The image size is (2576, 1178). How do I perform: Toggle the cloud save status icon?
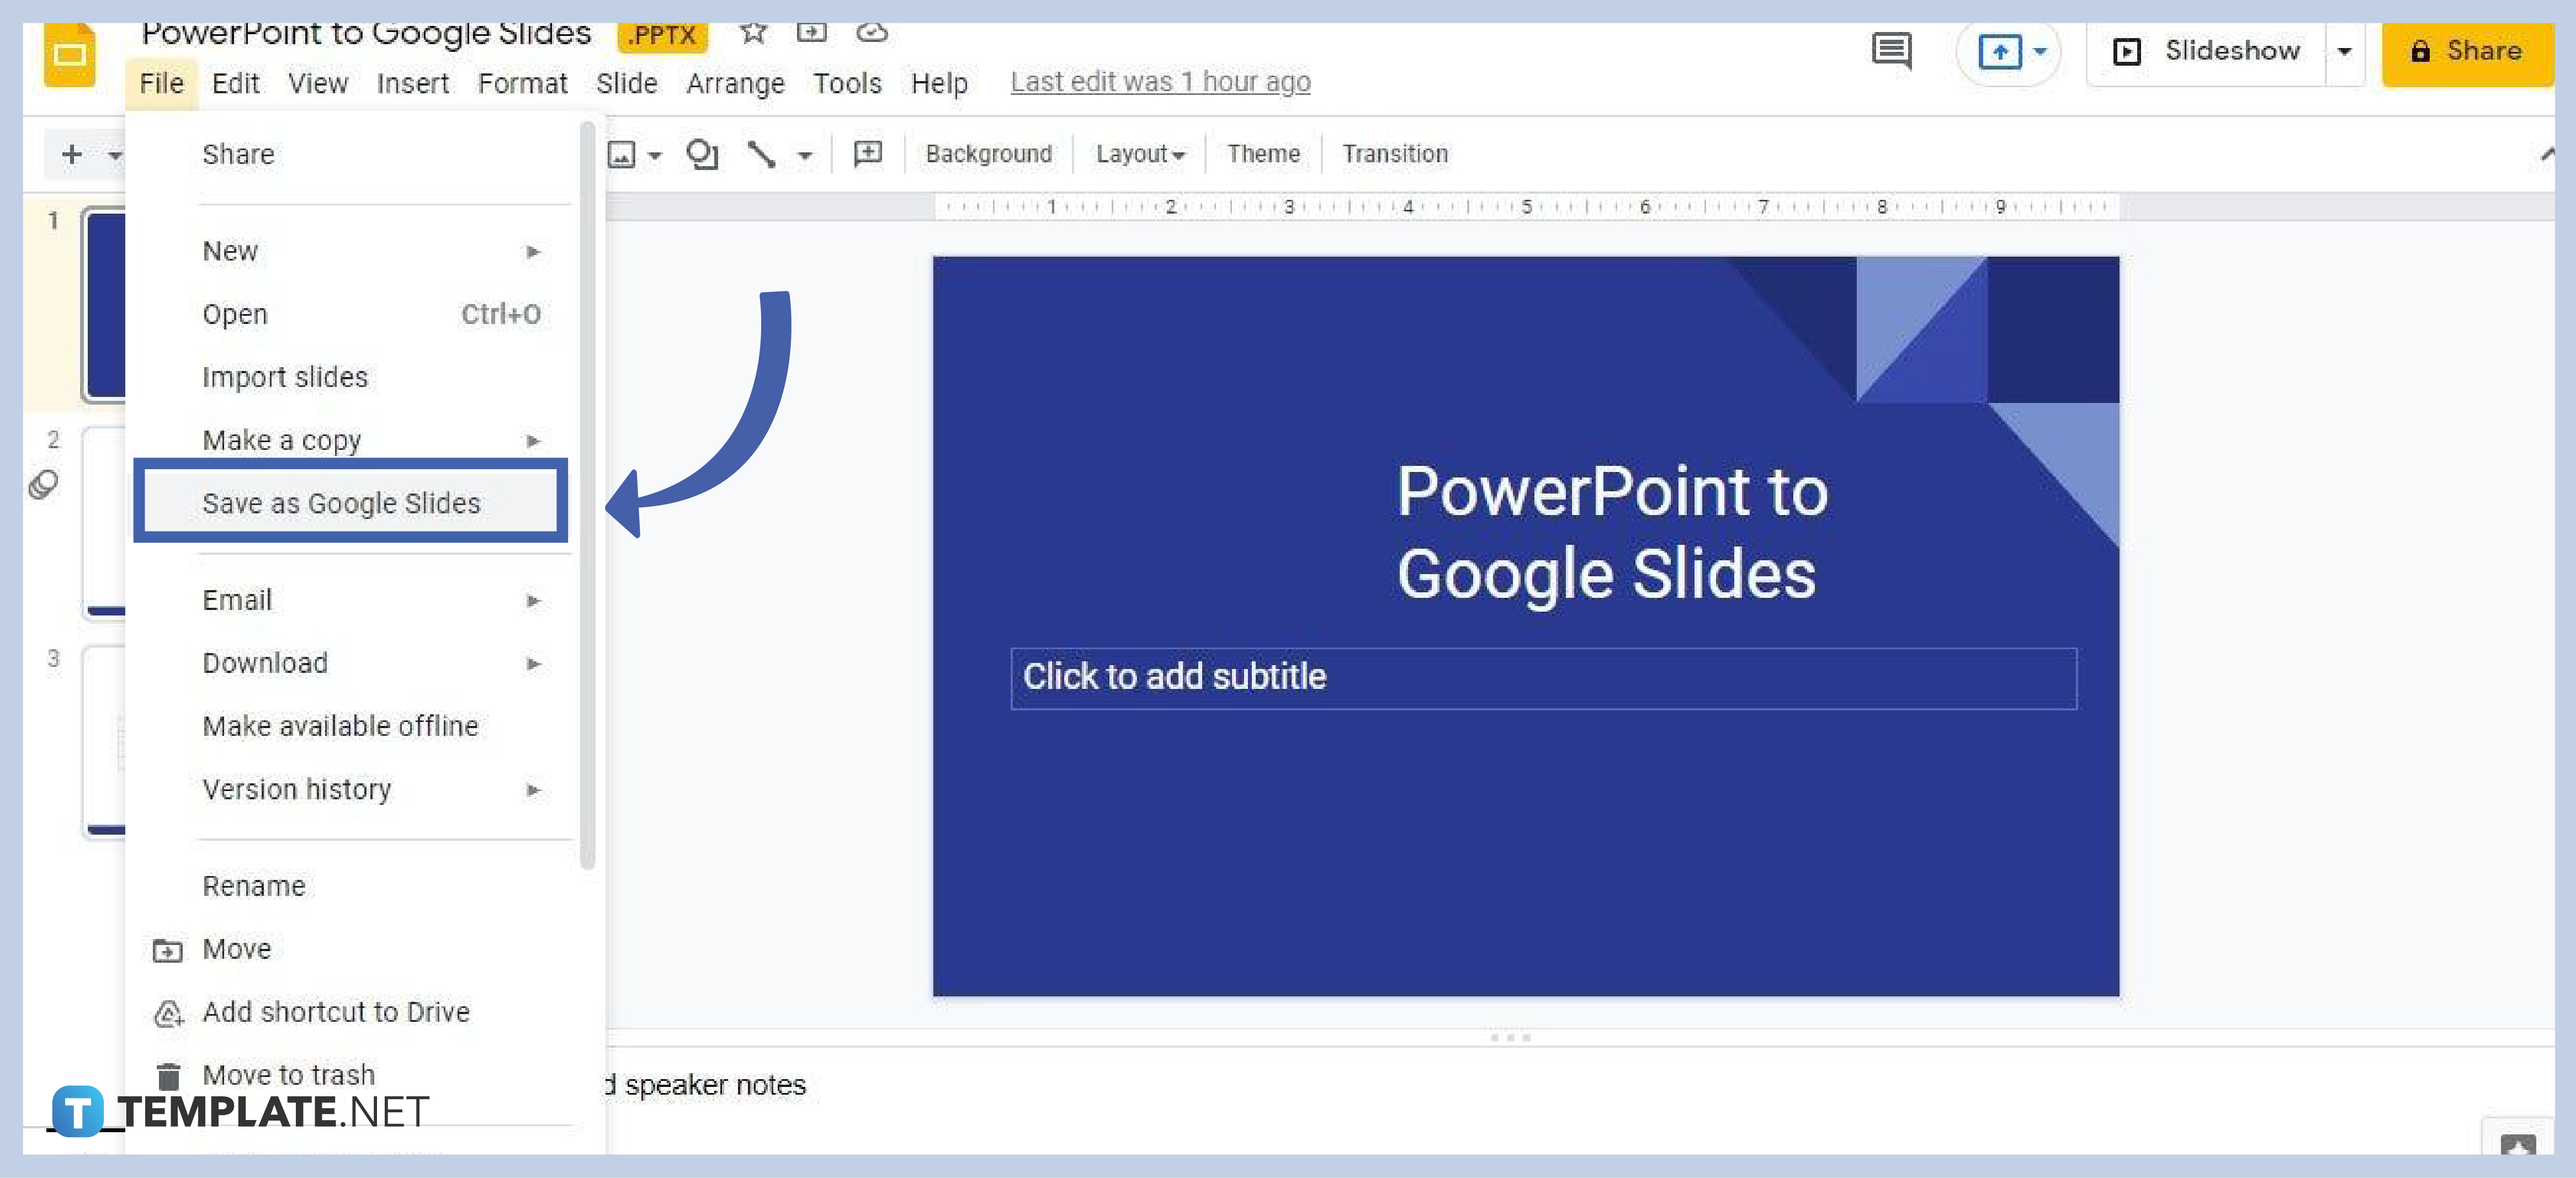click(x=870, y=30)
